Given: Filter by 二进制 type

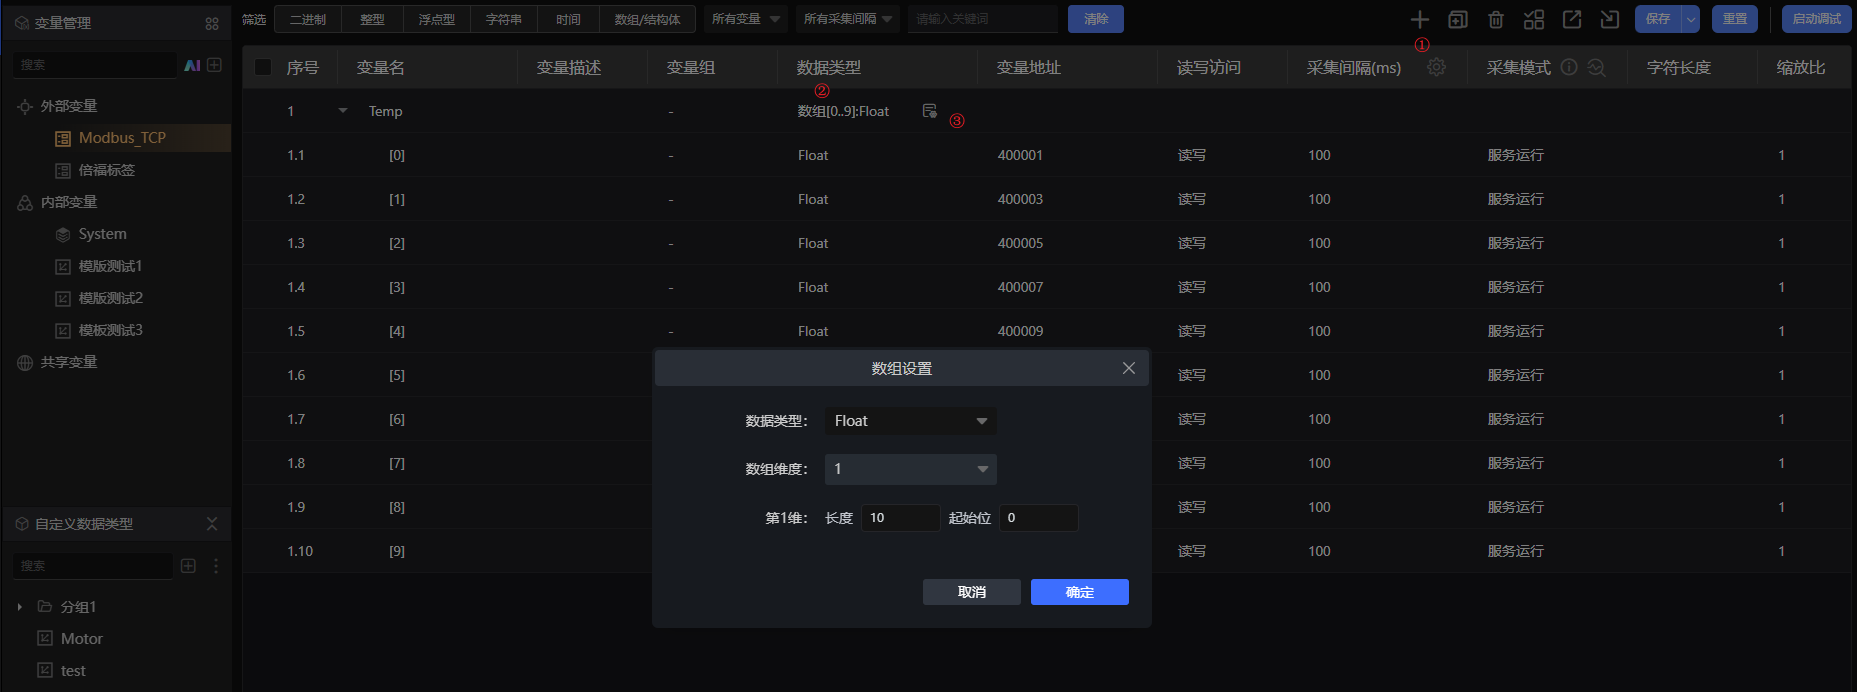Looking at the screenshot, I should pos(308,19).
